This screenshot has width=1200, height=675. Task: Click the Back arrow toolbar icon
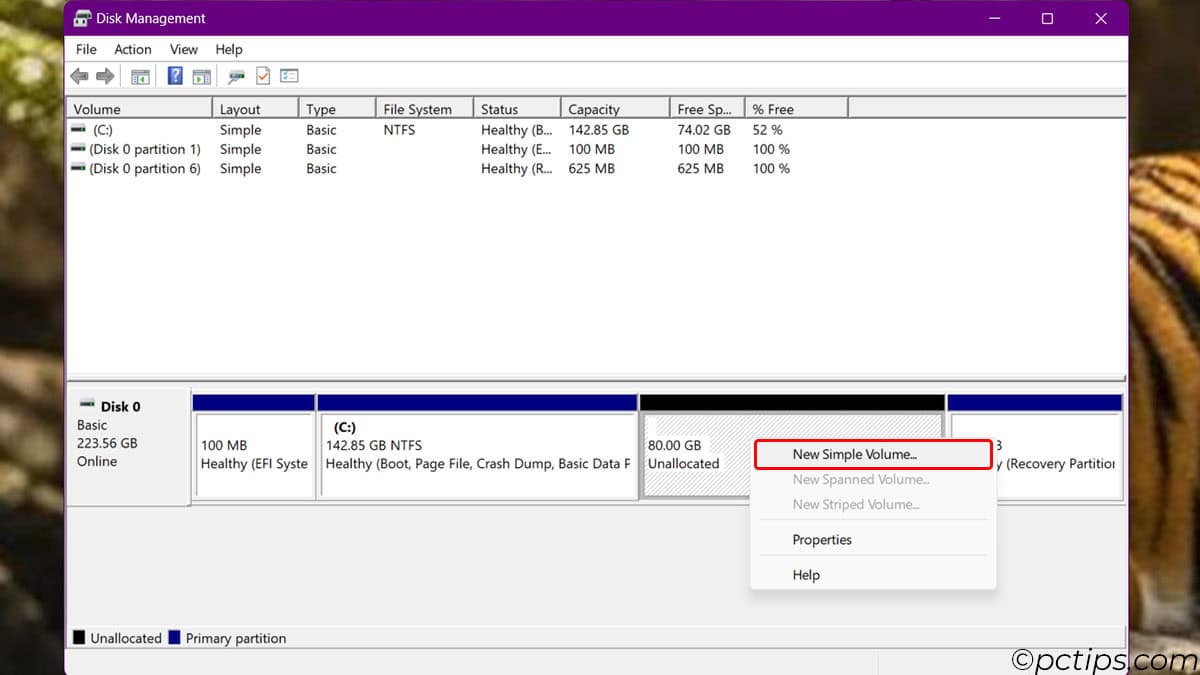point(79,76)
